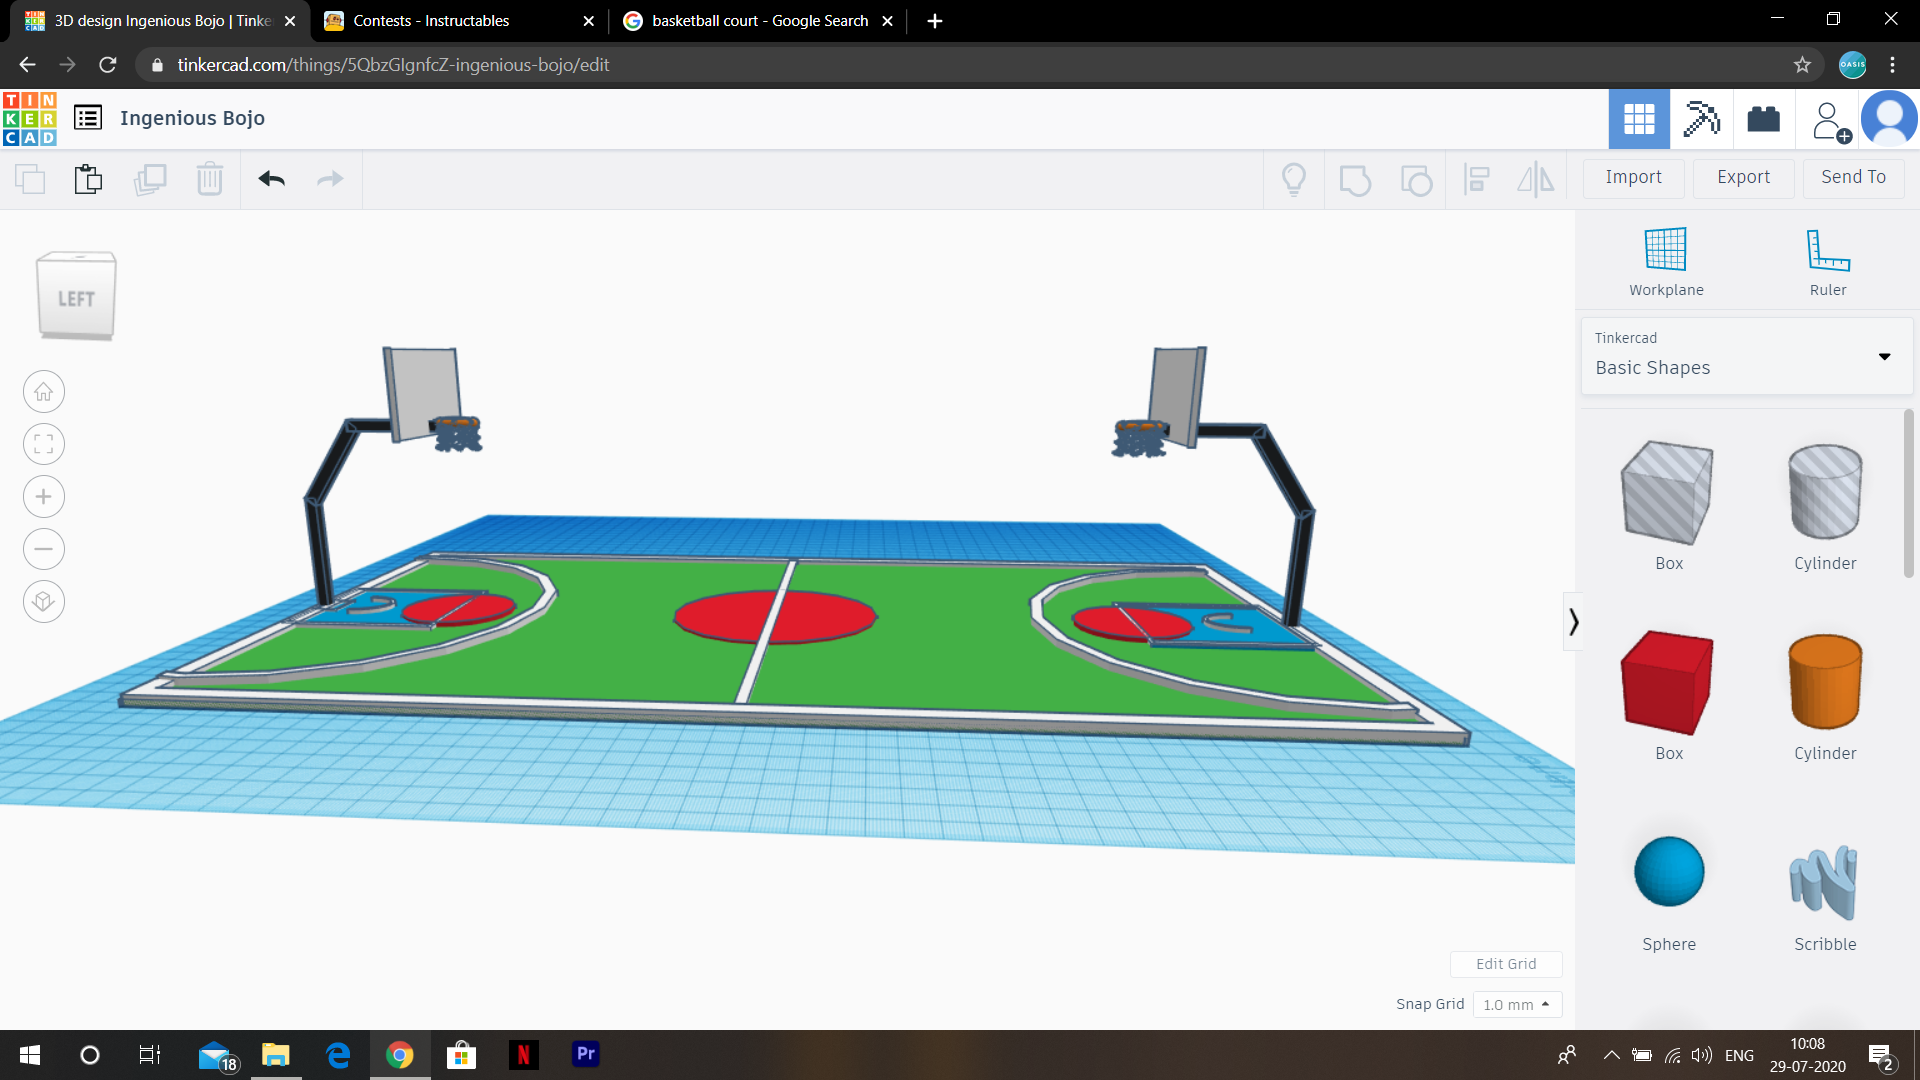Click the Export button
The image size is (1920, 1080).
[1742, 177]
